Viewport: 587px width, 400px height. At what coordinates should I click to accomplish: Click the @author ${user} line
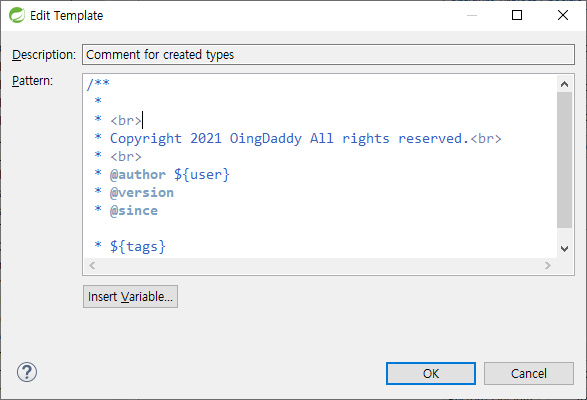point(162,175)
